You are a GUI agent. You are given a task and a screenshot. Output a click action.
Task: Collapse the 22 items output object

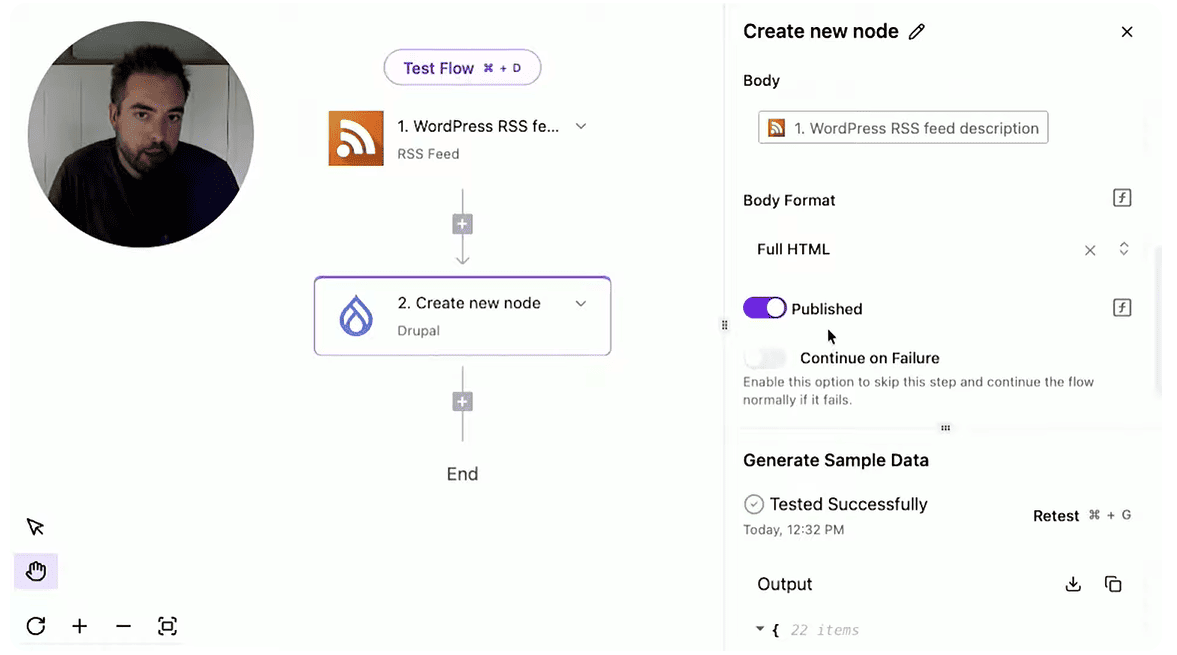point(760,629)
